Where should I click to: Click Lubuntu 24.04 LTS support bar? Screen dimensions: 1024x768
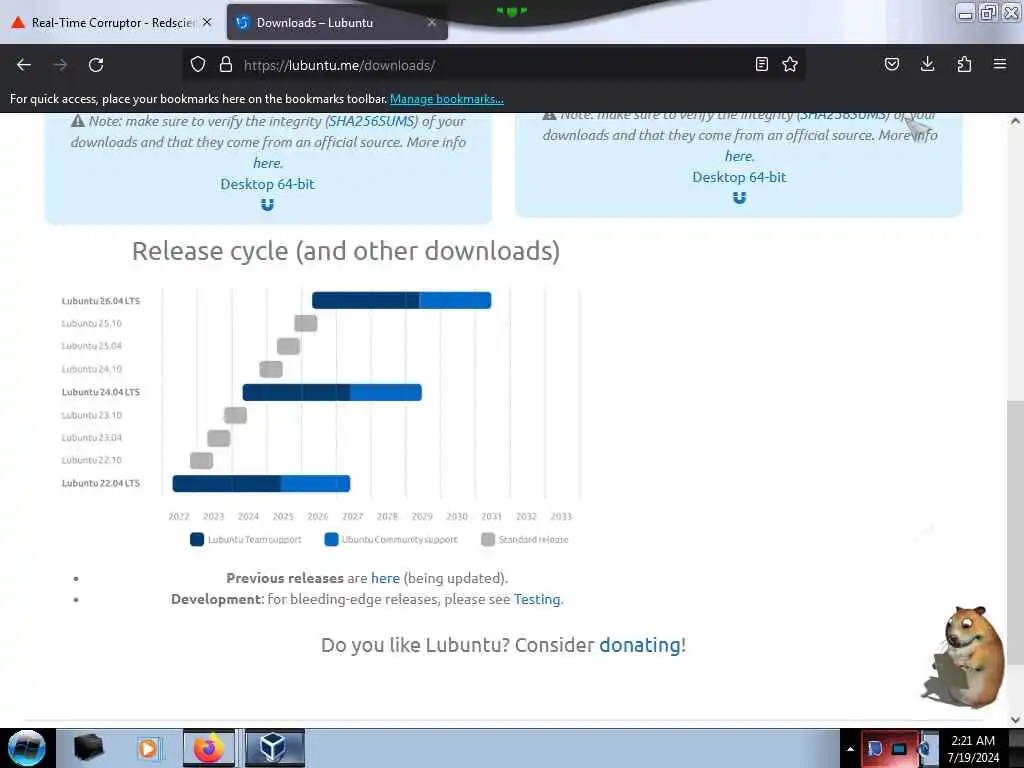point(332,392)
